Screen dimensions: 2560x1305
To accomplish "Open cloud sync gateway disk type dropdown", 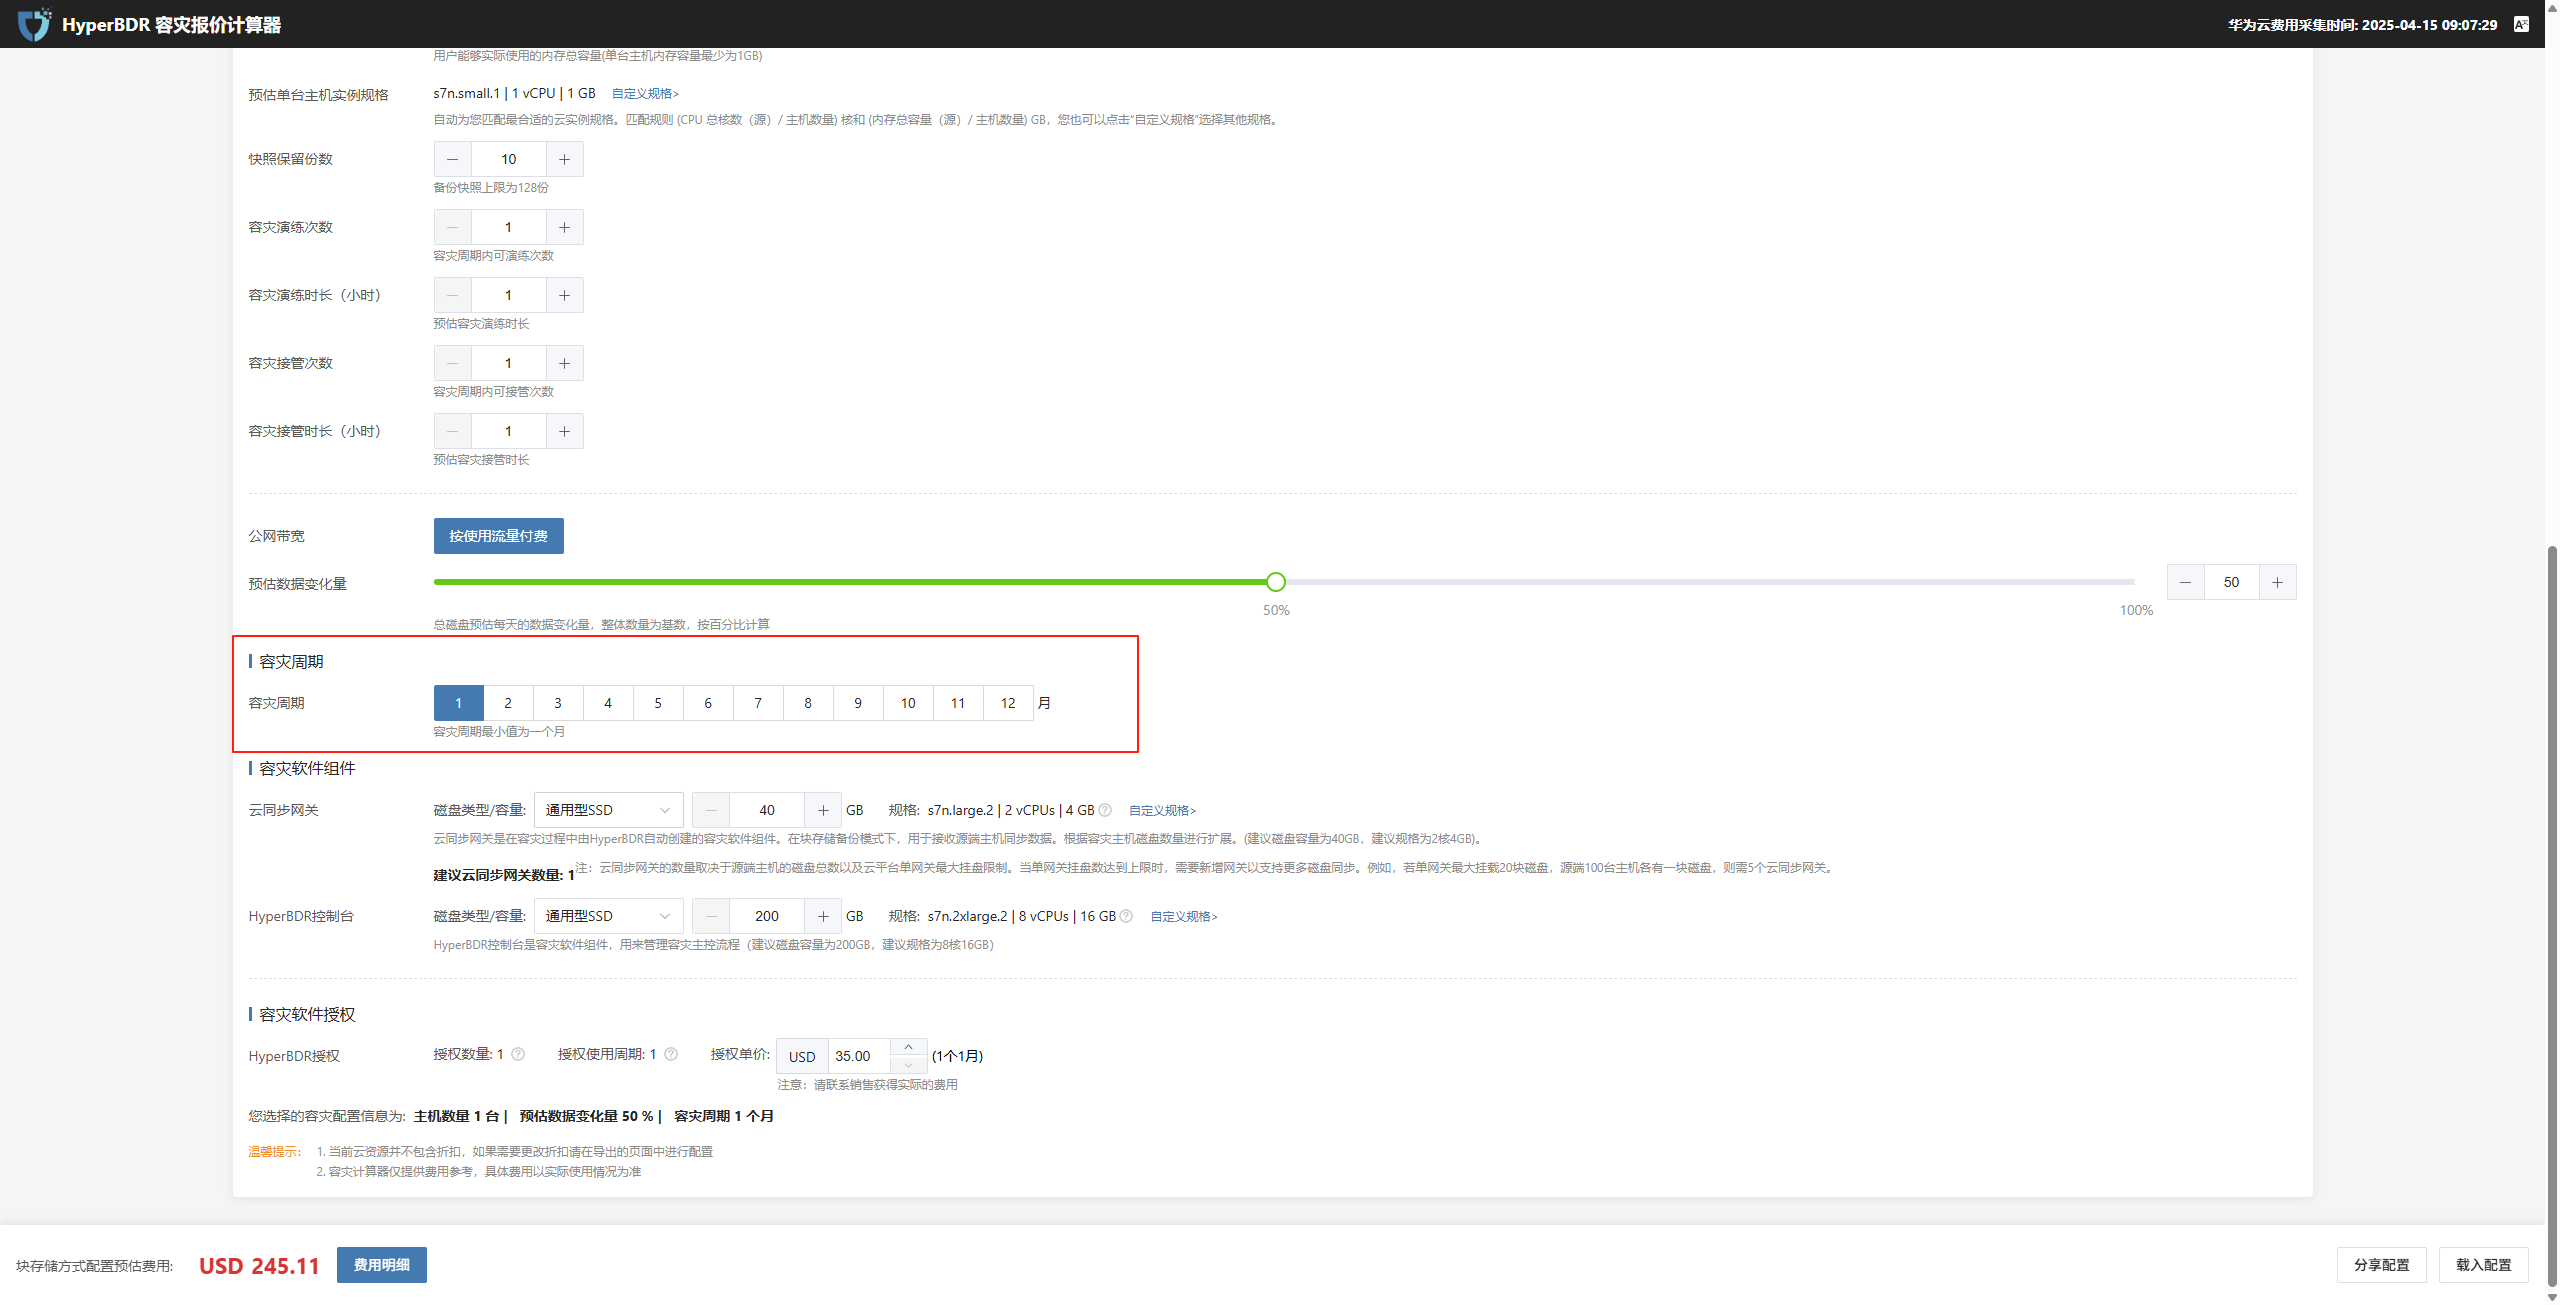I will 608,810.
